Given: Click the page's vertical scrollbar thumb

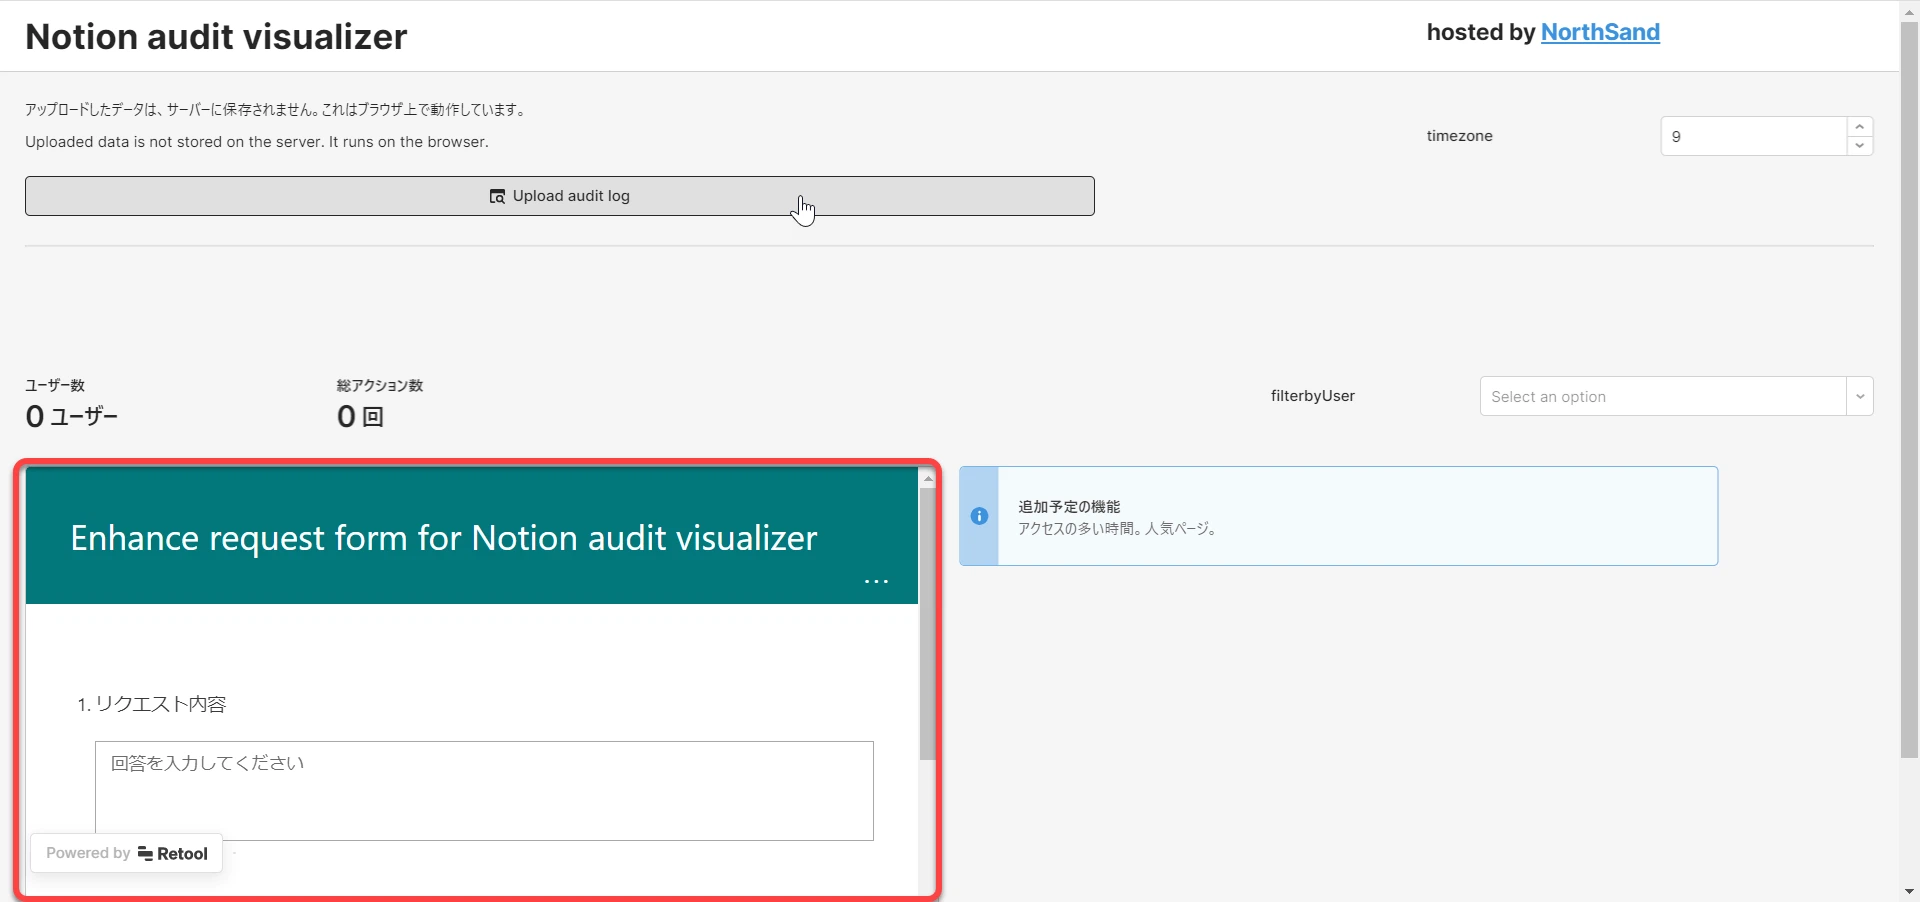Looking at the screenshot, I should point(1909,390).
